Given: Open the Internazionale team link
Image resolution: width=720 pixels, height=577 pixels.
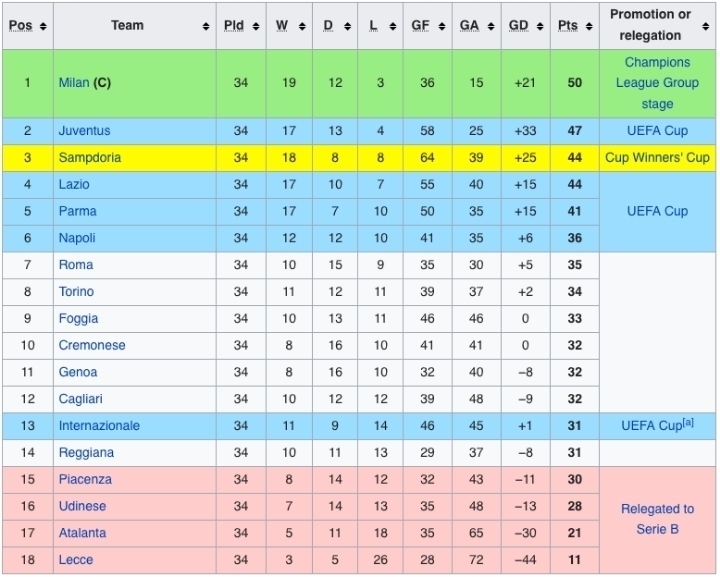Looking at the screenshot, I should click(99, 426).
